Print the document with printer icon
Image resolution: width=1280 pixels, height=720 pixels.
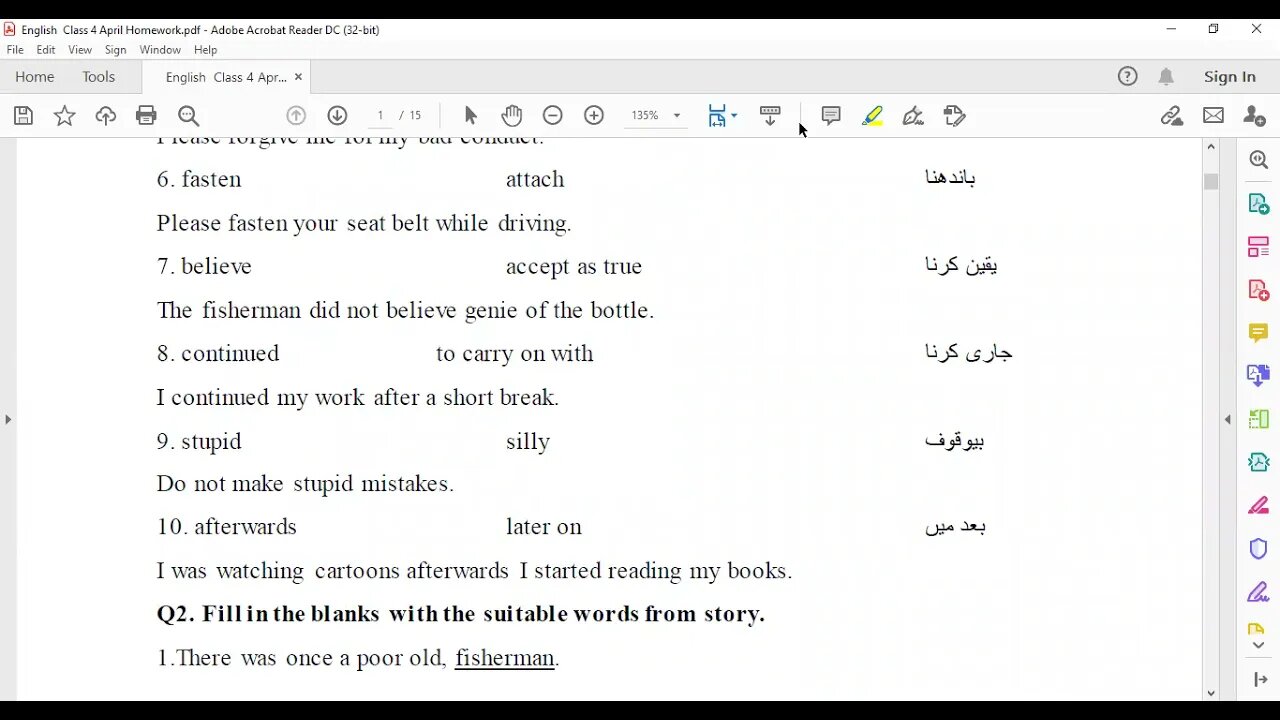[x=147, y=116]
